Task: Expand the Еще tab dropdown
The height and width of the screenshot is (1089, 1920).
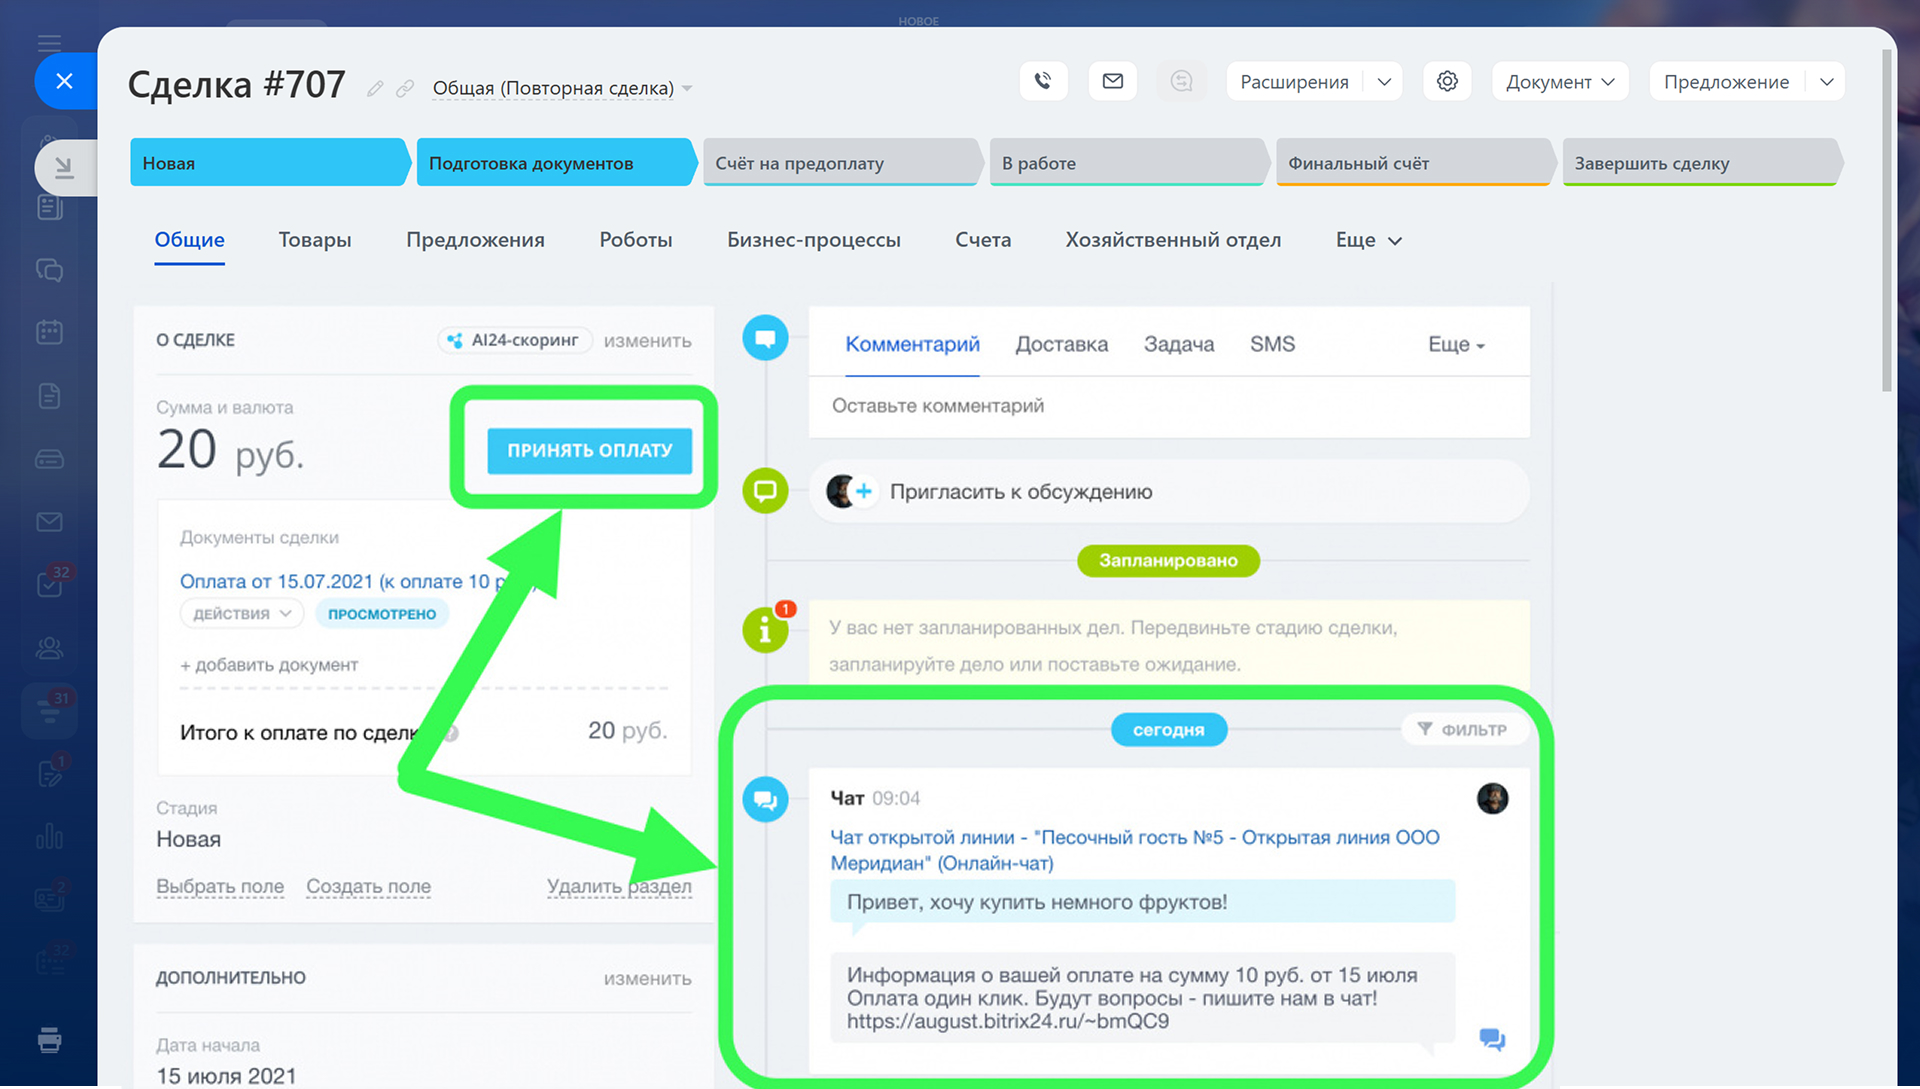Action: tap(1368, 240)
